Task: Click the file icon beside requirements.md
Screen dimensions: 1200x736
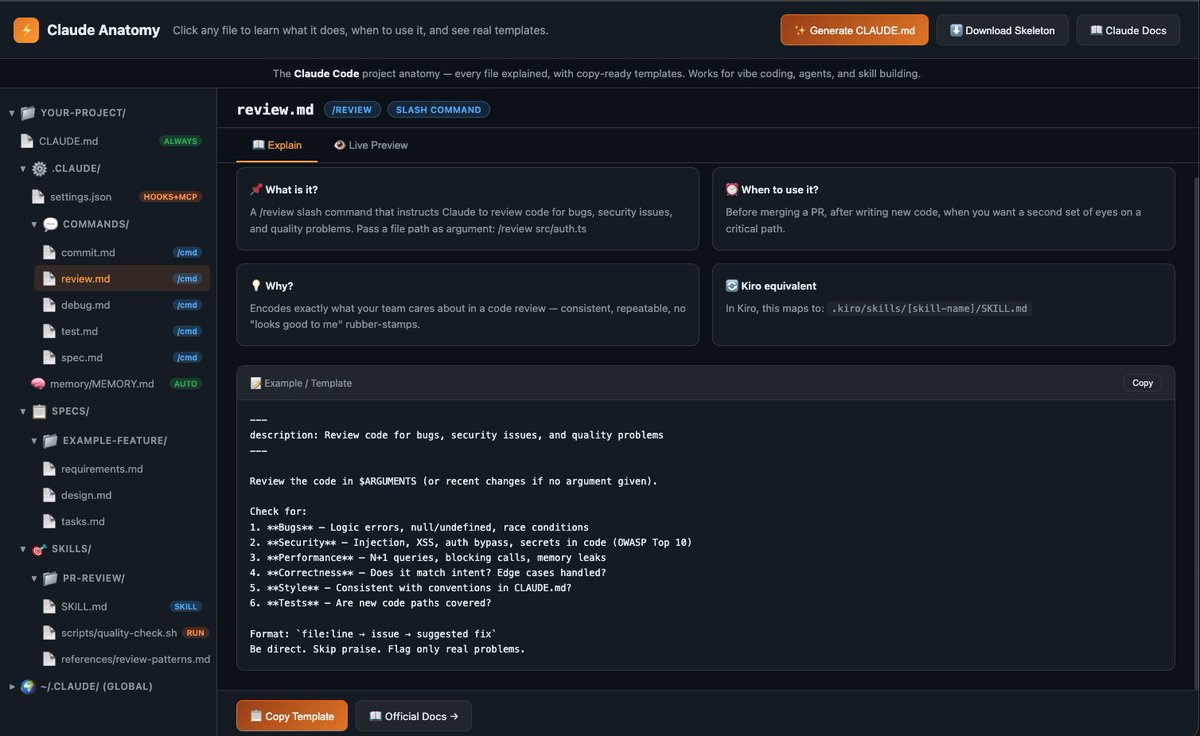Action: click(x=49, y=469)
